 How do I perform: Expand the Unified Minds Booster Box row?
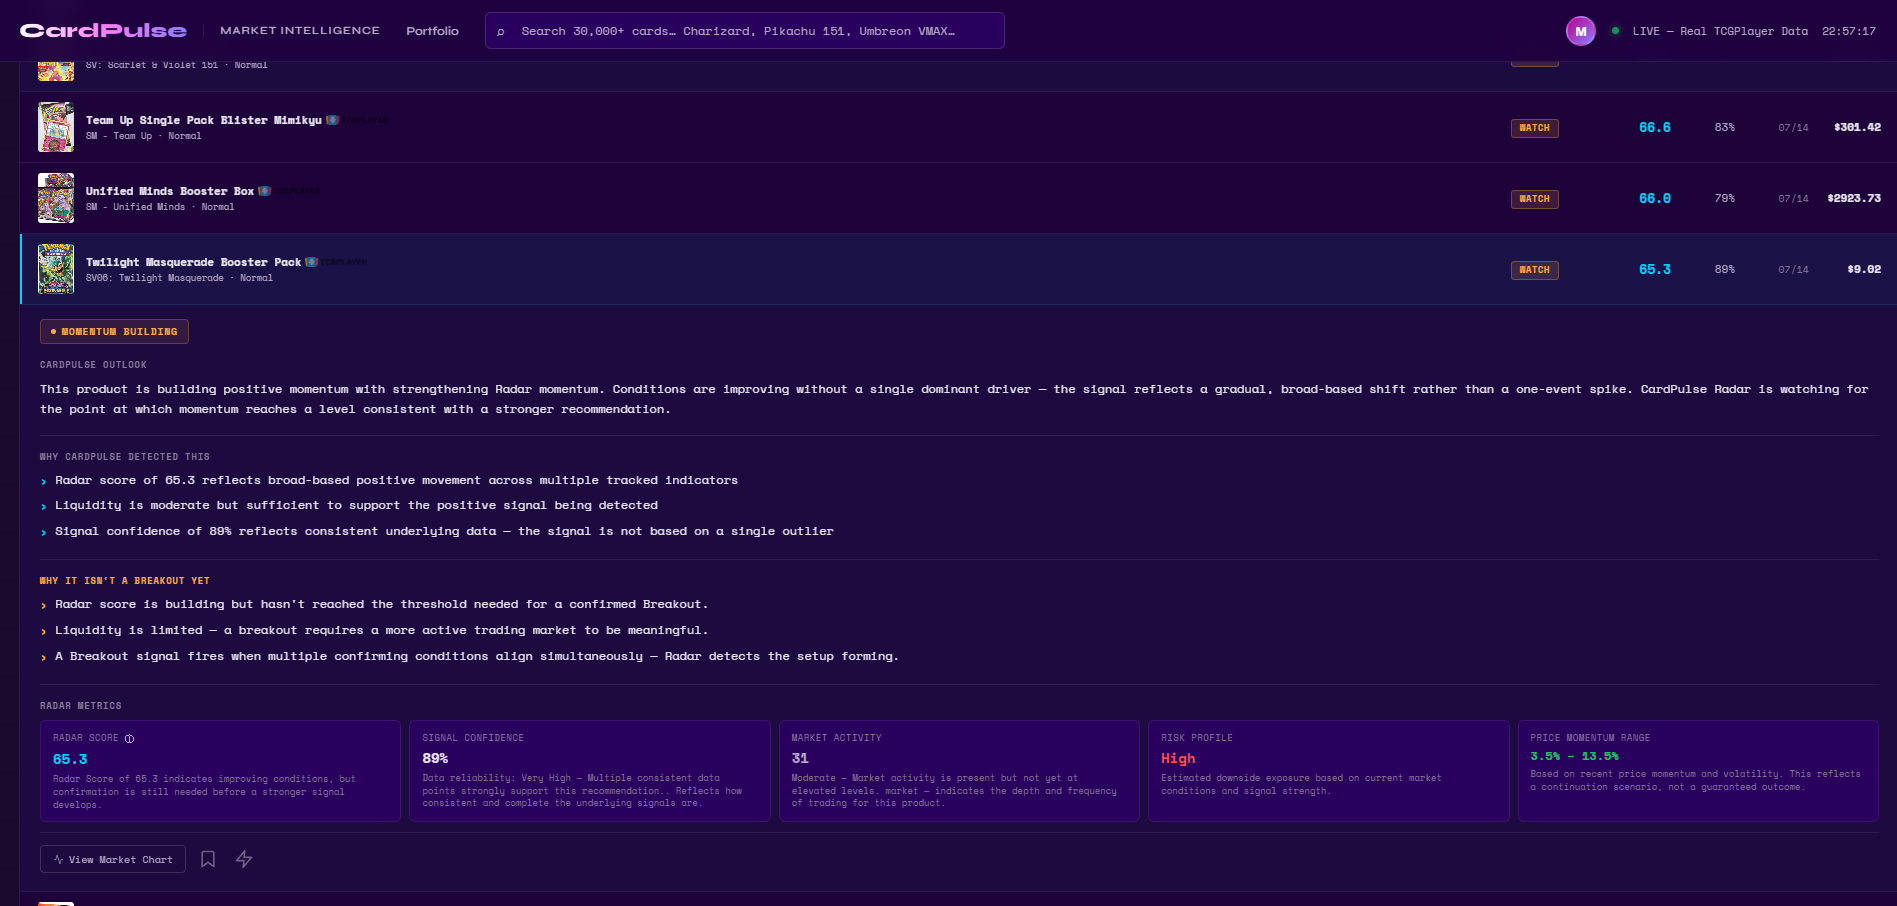(x=958, y=198)
